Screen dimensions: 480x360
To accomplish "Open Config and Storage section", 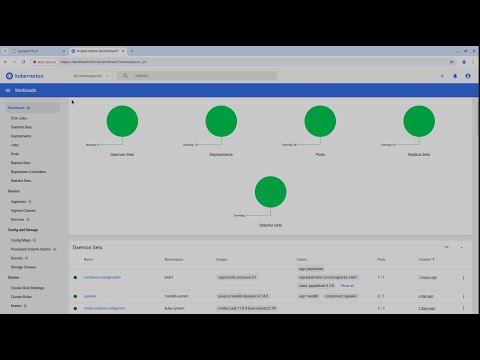I will [23, 230].
